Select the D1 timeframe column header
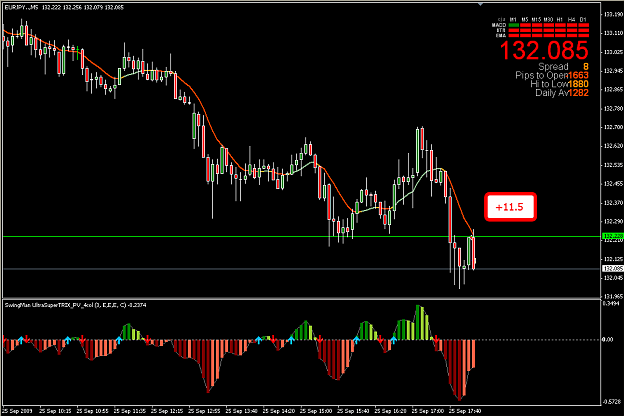The width and height of the screenshot is (625, 417). click(x=583, y=20)
